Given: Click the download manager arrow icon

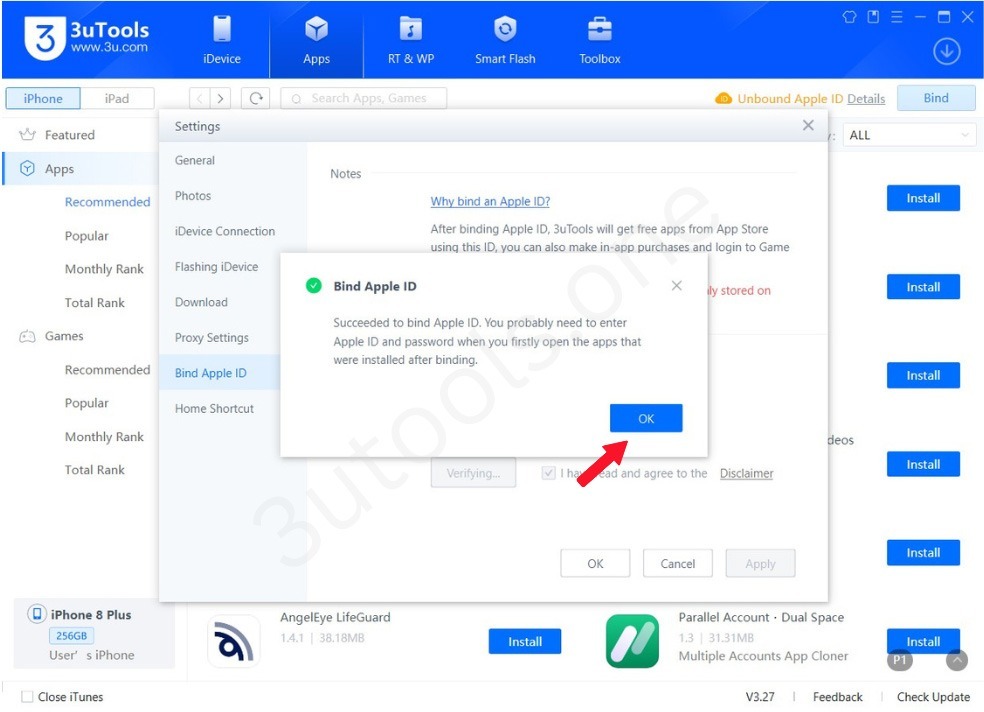Looking at the screenshot, I should (x=946, y=52).
